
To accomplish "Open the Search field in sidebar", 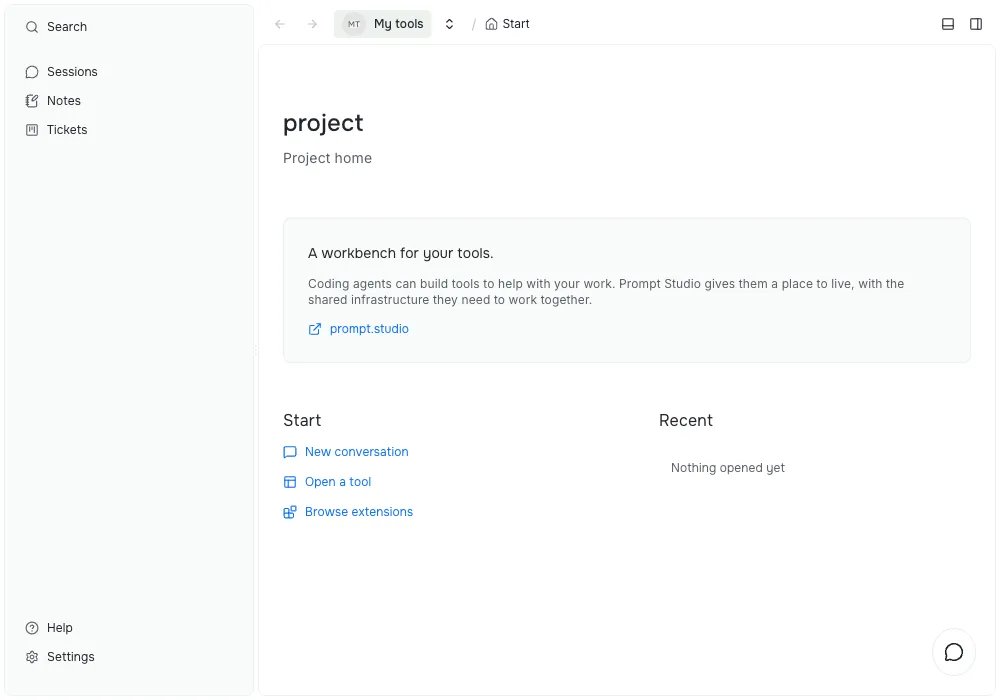I will click(x=129, y=27).
